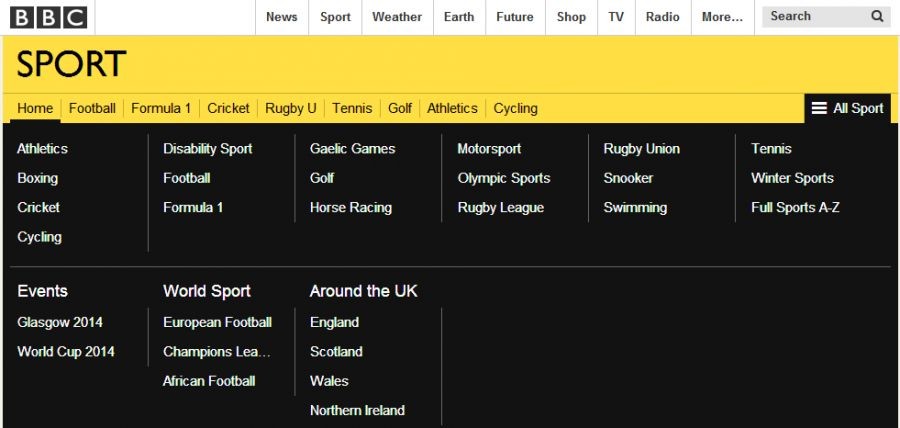Open the Horse Racing link
The height and width of the screenshot is (428, 900).
pyautogui.click(x=351, y=208)
